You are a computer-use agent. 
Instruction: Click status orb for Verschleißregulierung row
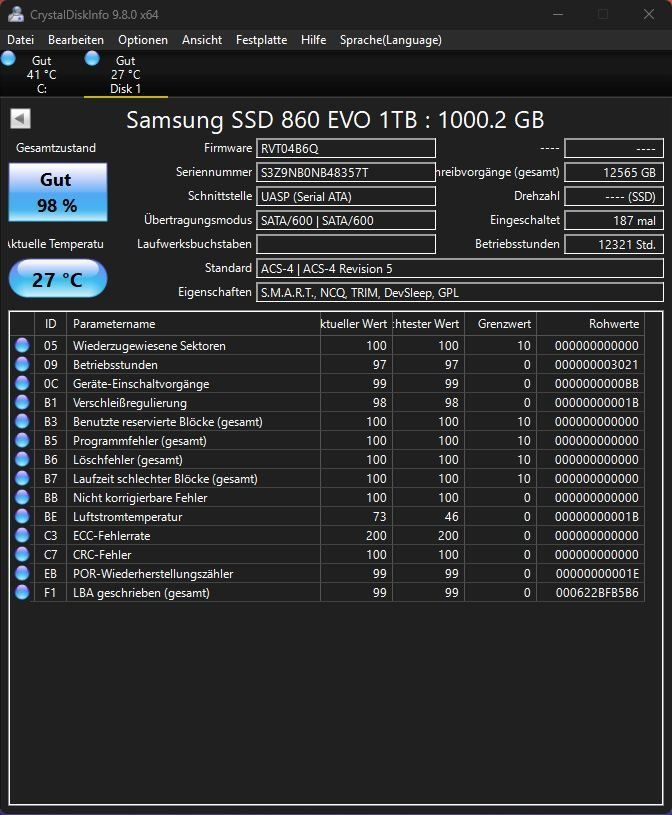[x=22, y=402]
